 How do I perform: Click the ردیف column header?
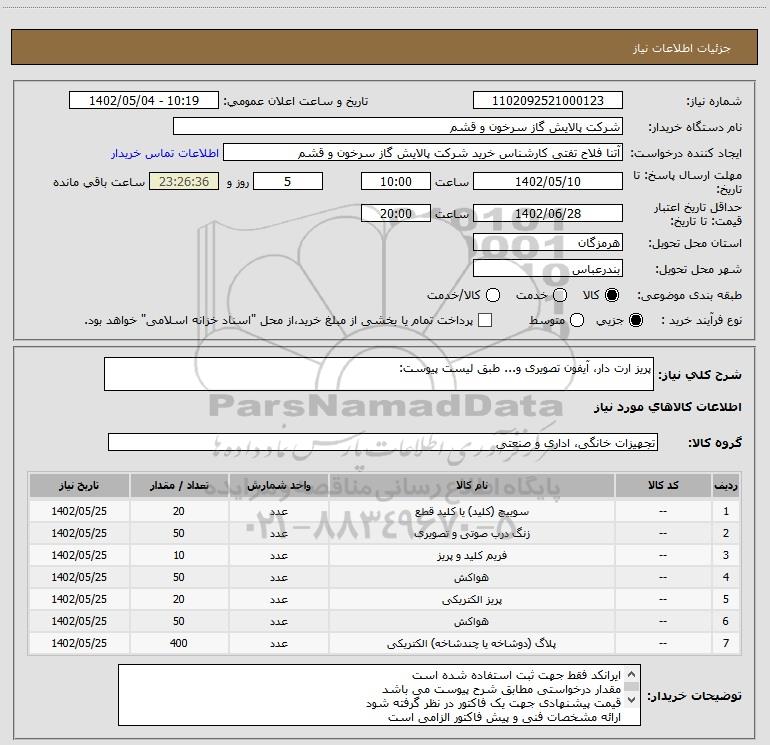[726, 485]
